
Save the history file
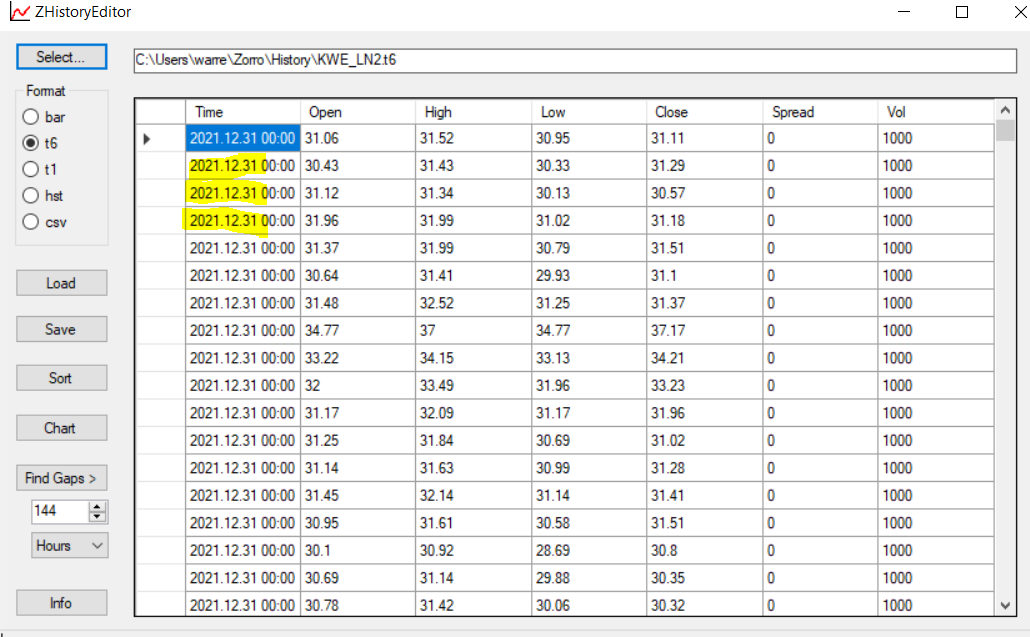(61, 329)
